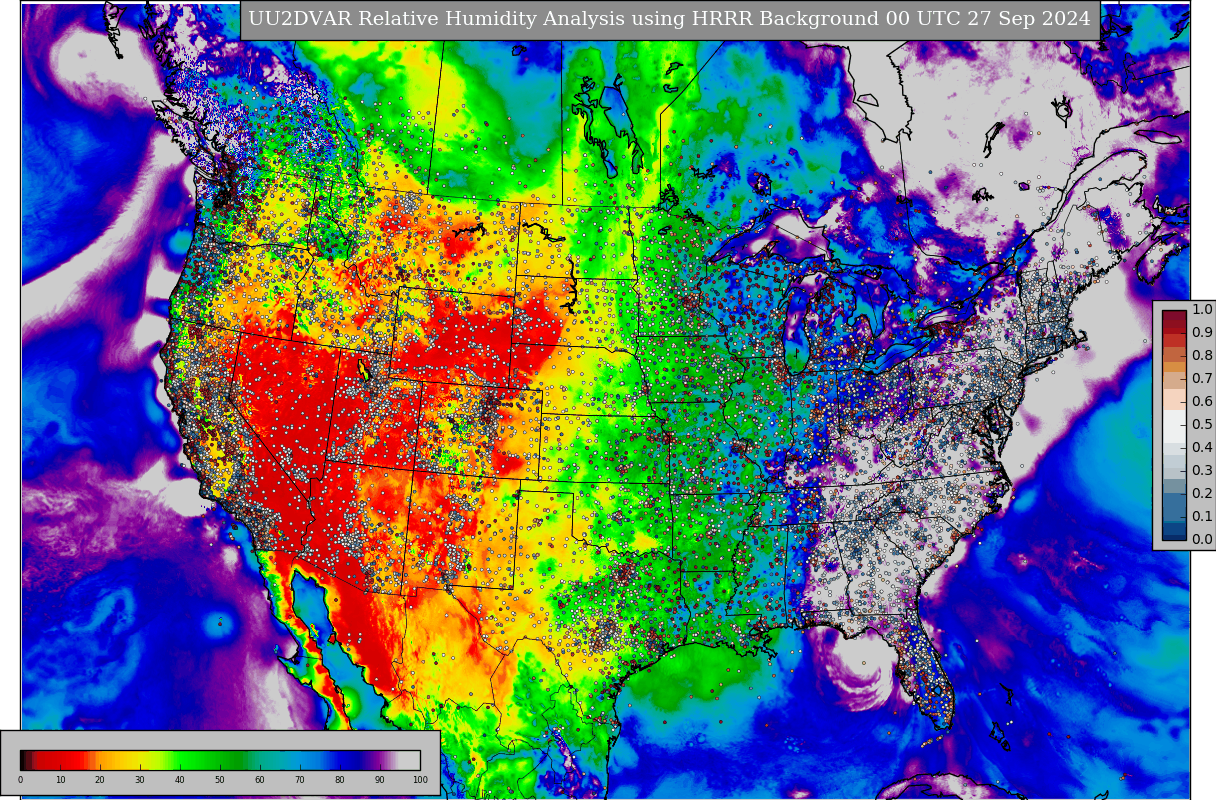Select the 0.1 label on the right colorbar
The height and width of the screenshot is (800, 1216).
1202,516
